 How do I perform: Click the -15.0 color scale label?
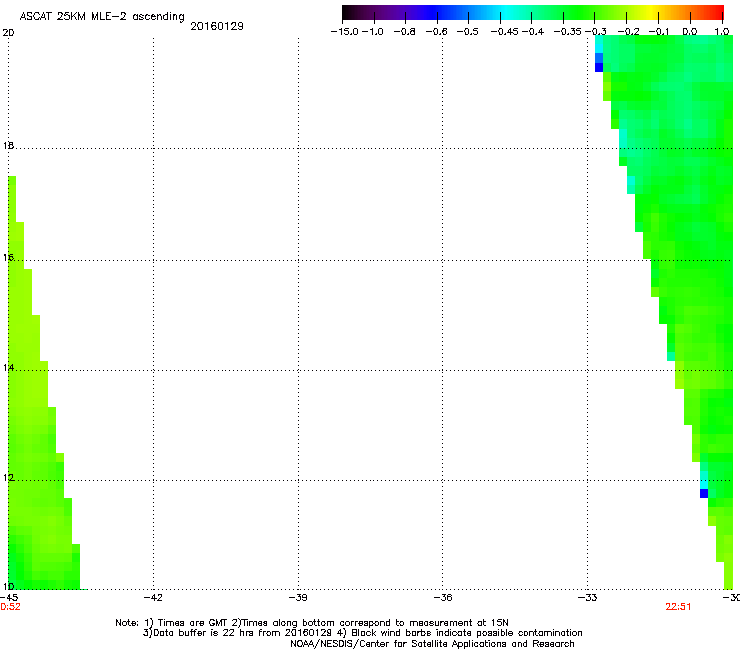tap(345, 32)
